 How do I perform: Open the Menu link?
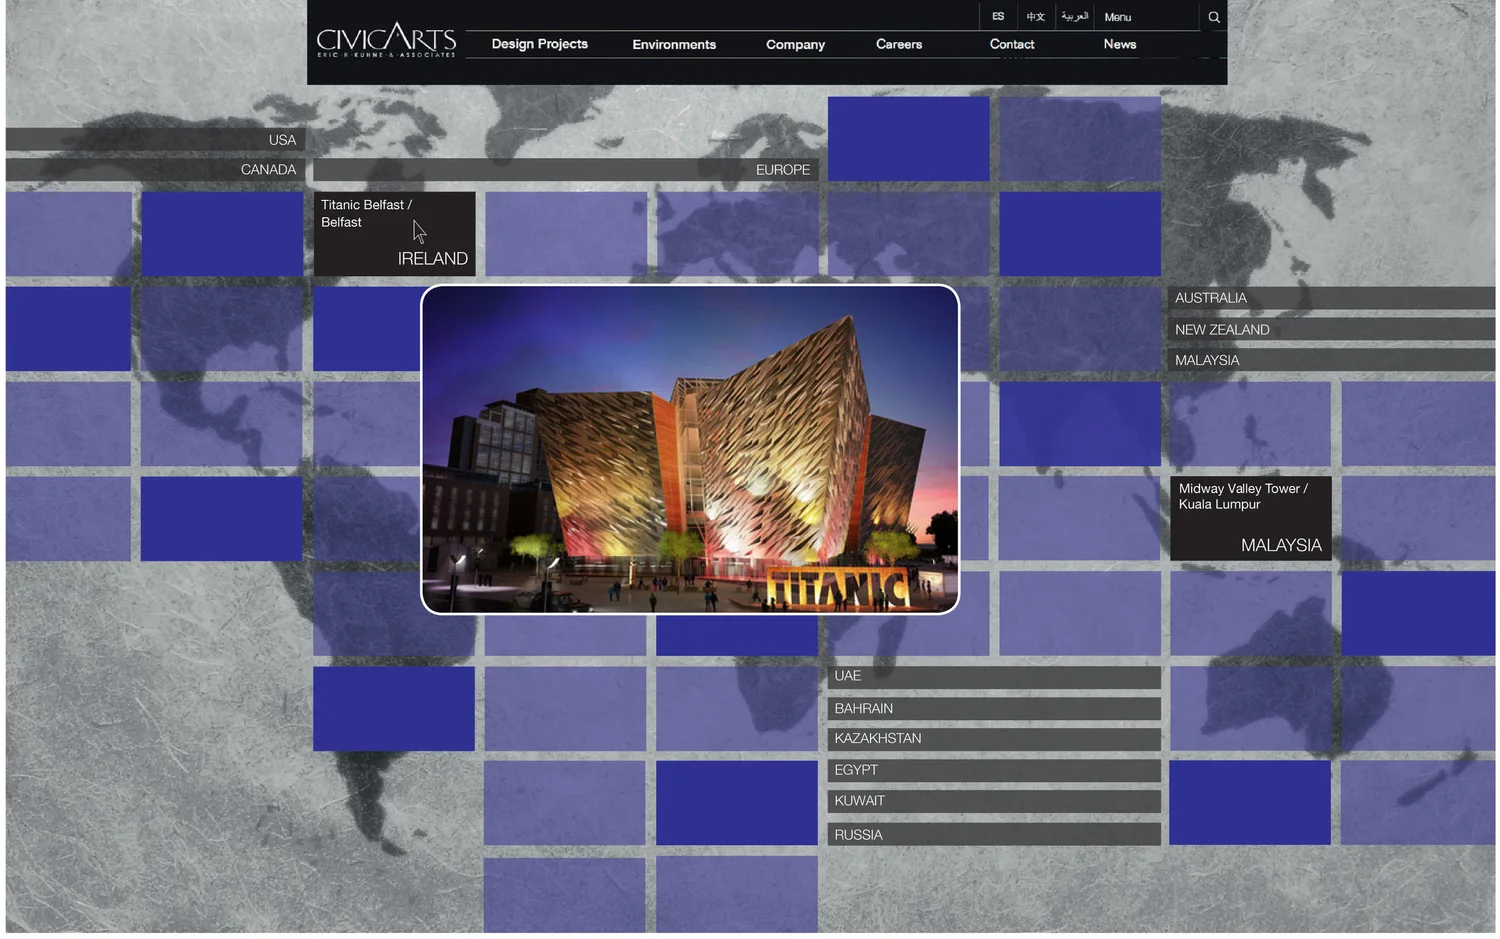point(1118,17)
